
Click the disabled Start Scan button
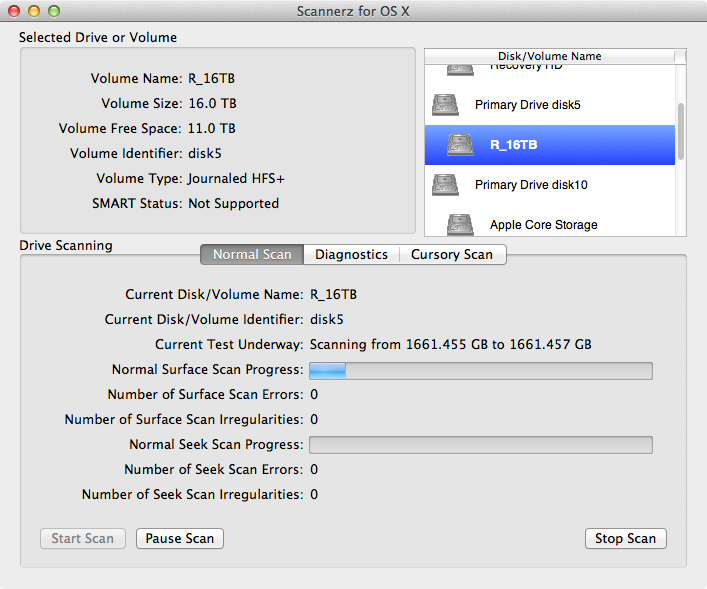pyautogui.click(x=83, y=538)
